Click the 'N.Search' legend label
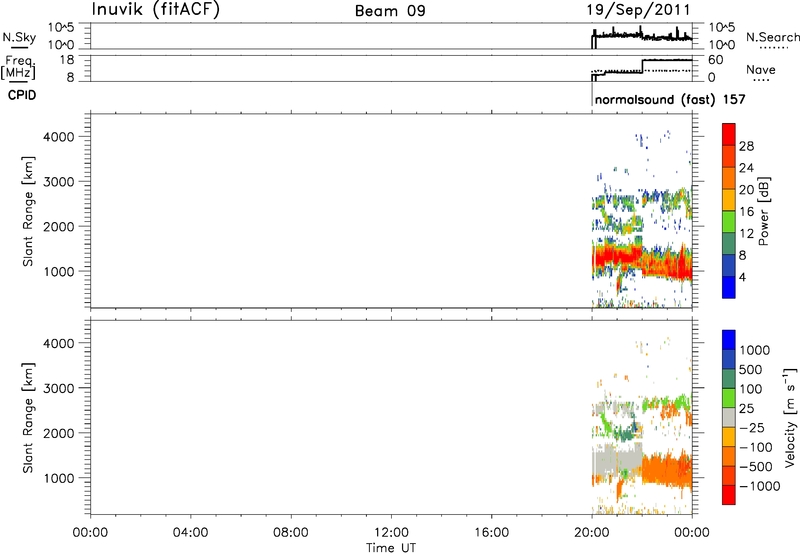Viewport: 800px width, 554px height. 772,37
